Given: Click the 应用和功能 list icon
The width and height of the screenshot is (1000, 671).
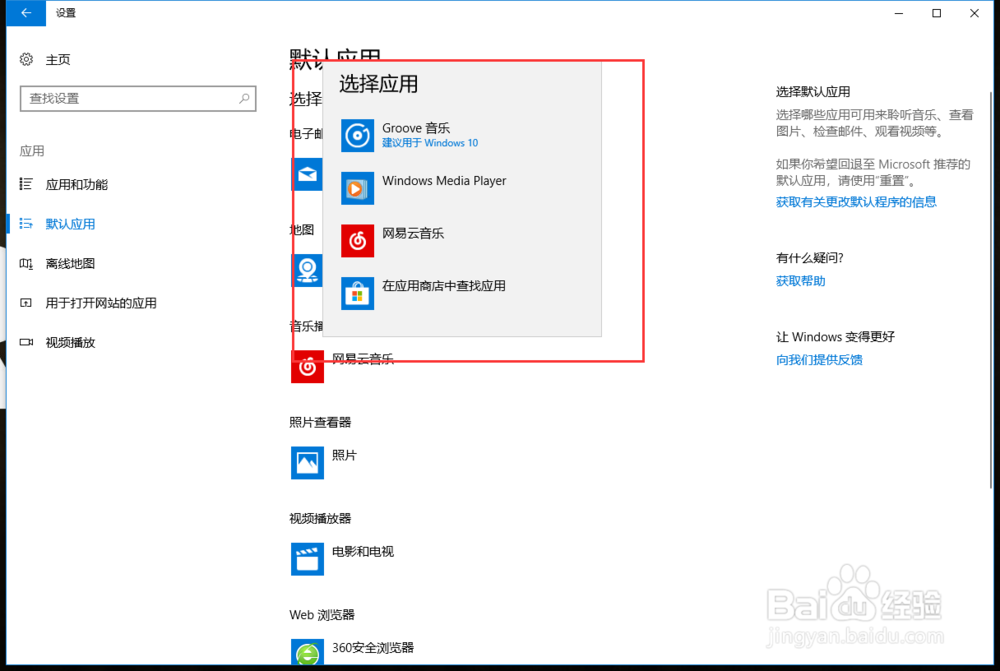Looking at the screenshot, I should (26, 184).
